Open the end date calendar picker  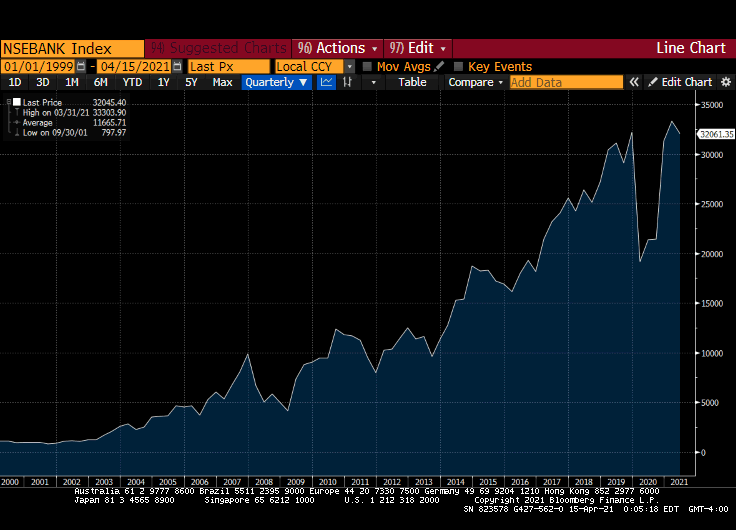point(177,66)
